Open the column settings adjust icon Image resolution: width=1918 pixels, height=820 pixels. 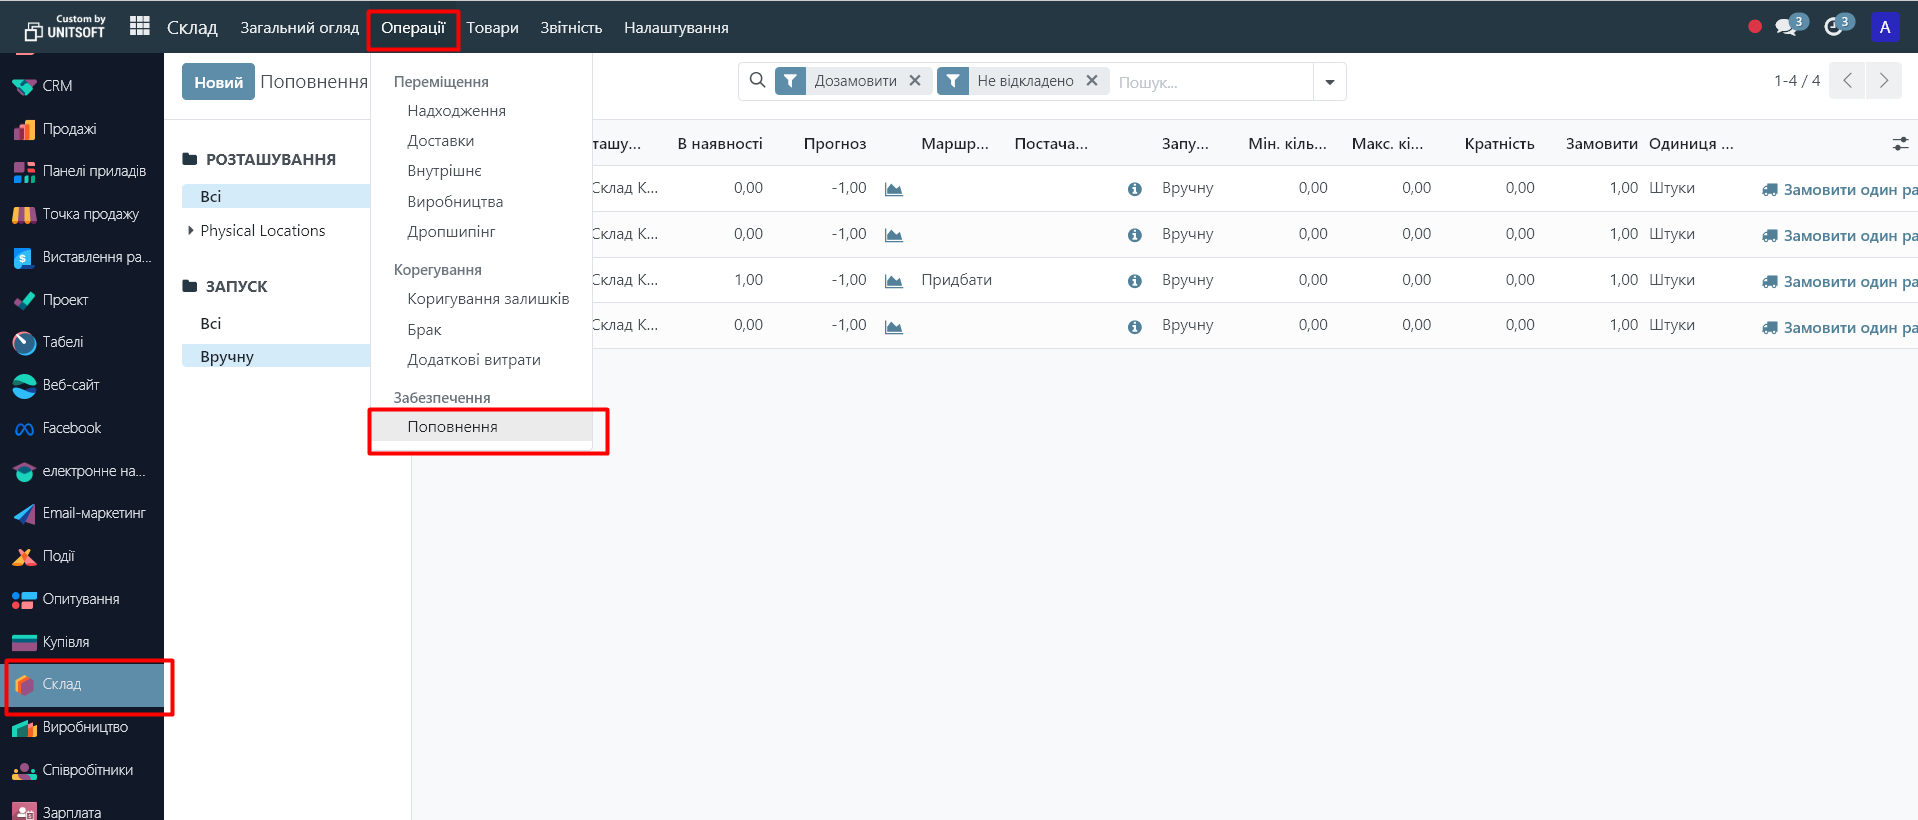pyautogui.click(x=1900, y=144)
